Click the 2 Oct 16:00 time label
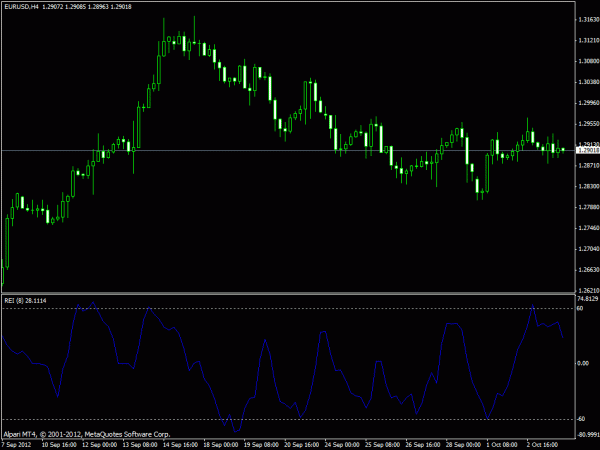 click(x=542, y=445)
